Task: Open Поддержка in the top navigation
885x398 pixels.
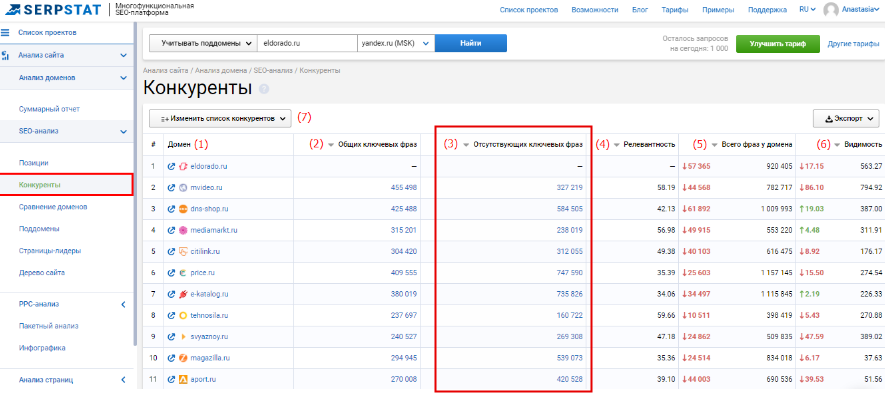Action: (x=767, y=10)
